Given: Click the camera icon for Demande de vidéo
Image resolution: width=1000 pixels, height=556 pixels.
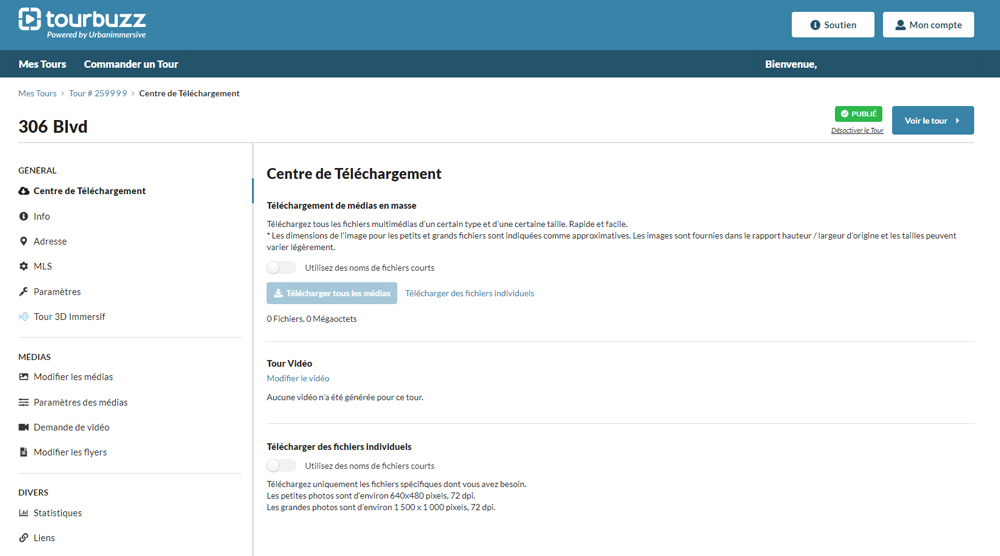Looking at the screenshot, I should [24, 427].
